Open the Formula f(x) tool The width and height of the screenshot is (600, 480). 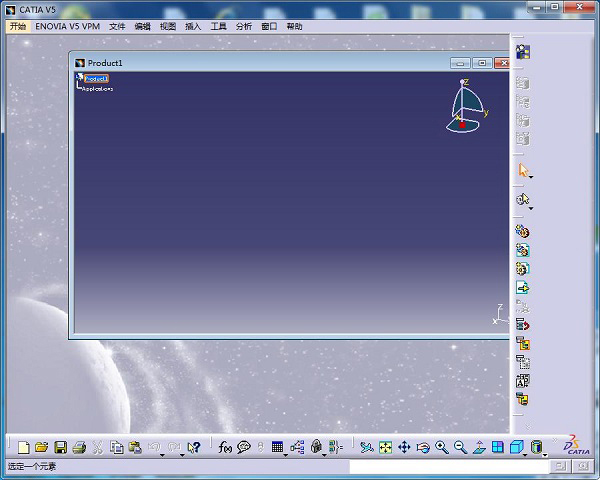click(x=225, y=447)
